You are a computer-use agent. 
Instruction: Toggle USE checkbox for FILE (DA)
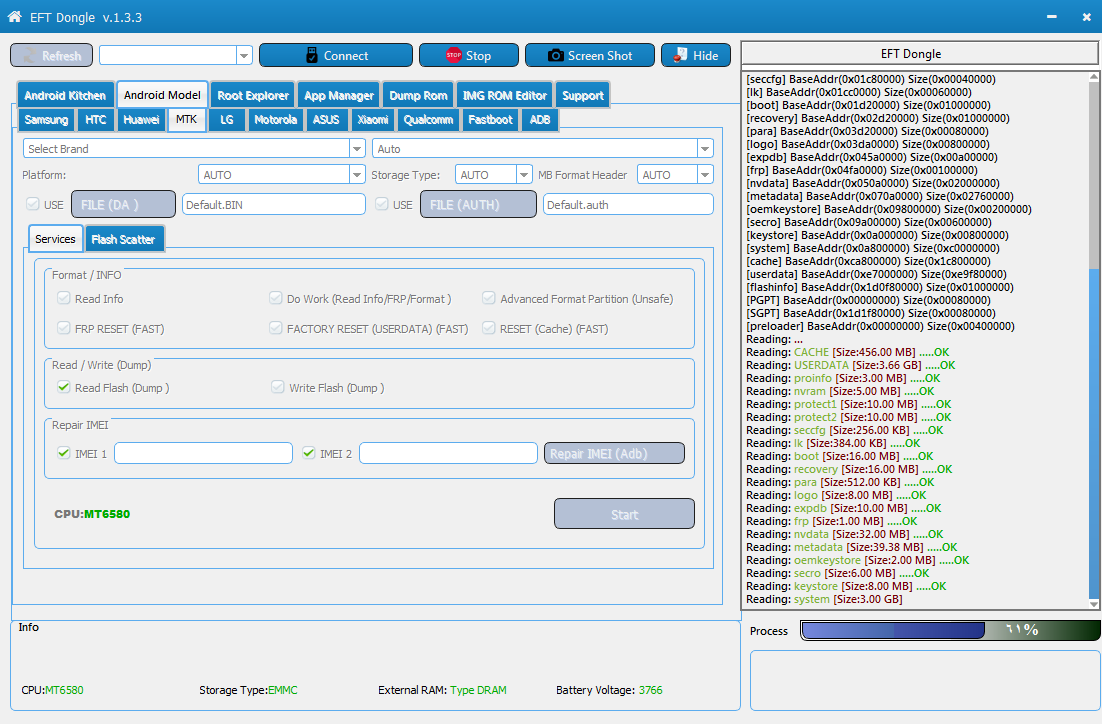click(x=32, y=204)
